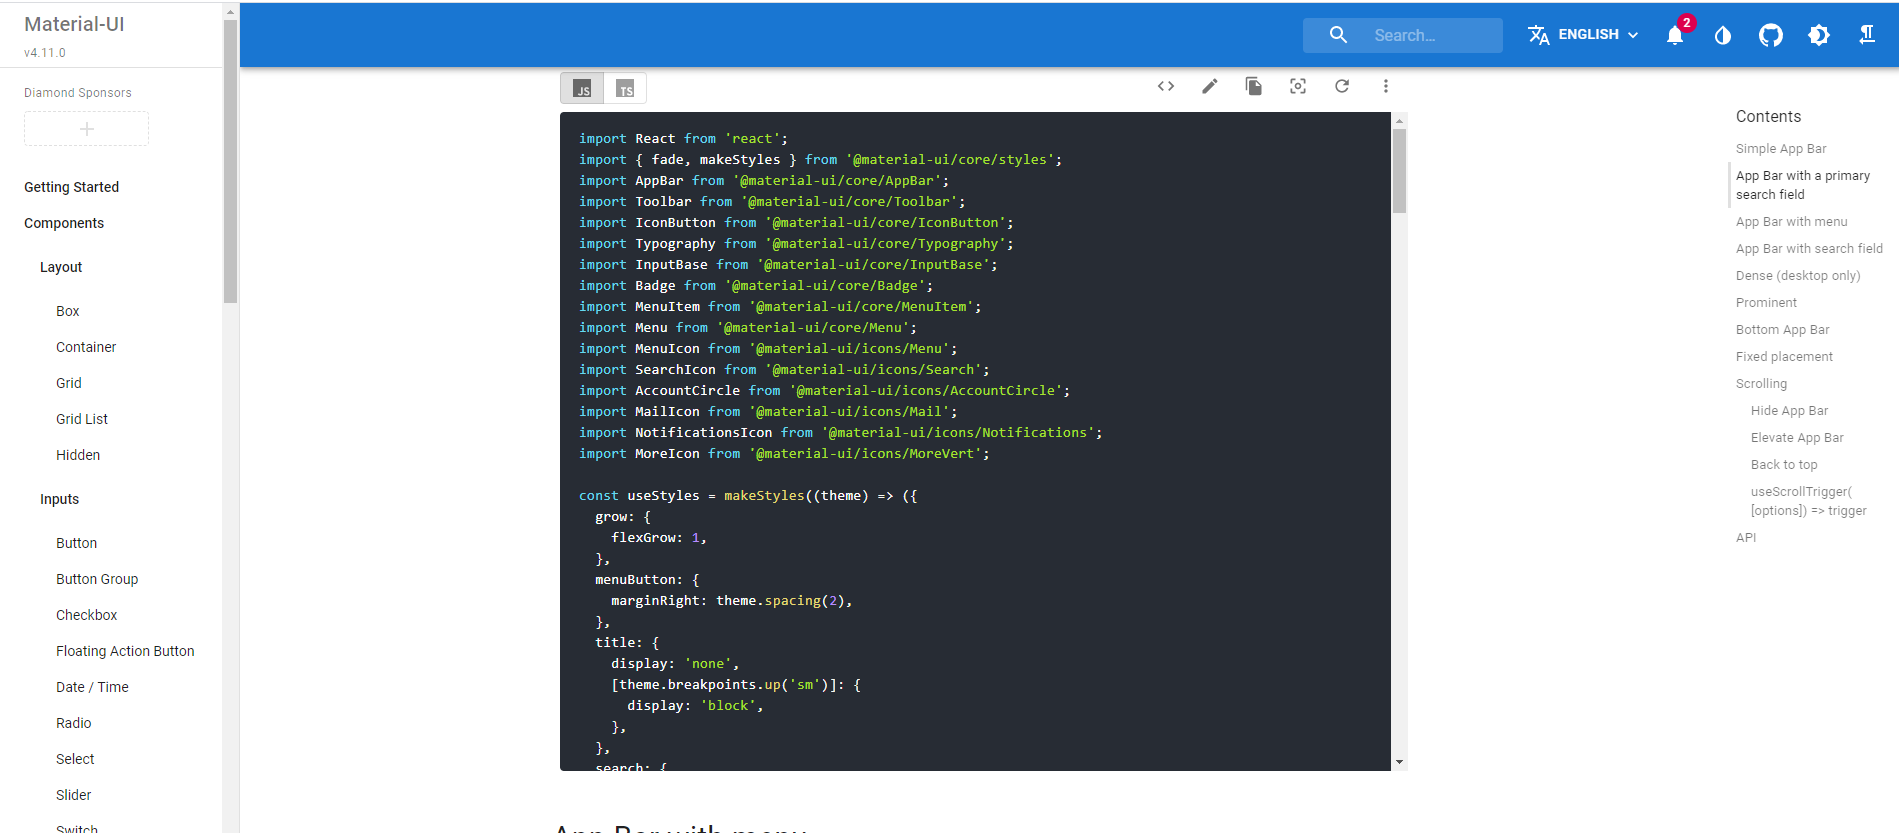The height and width of the screenshot is (833, 1899).
Task: Collapse the Inputs subsection
Action: tap(59, 499)
